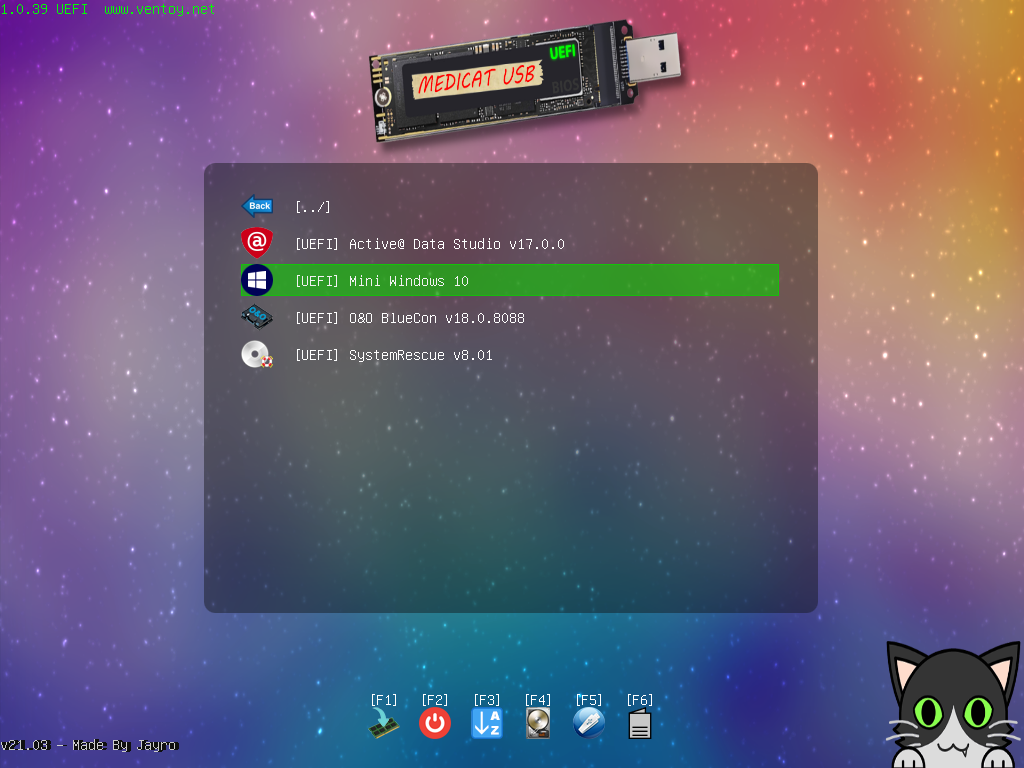Click the O&O BlueCon icon

(x=257, y=318)
